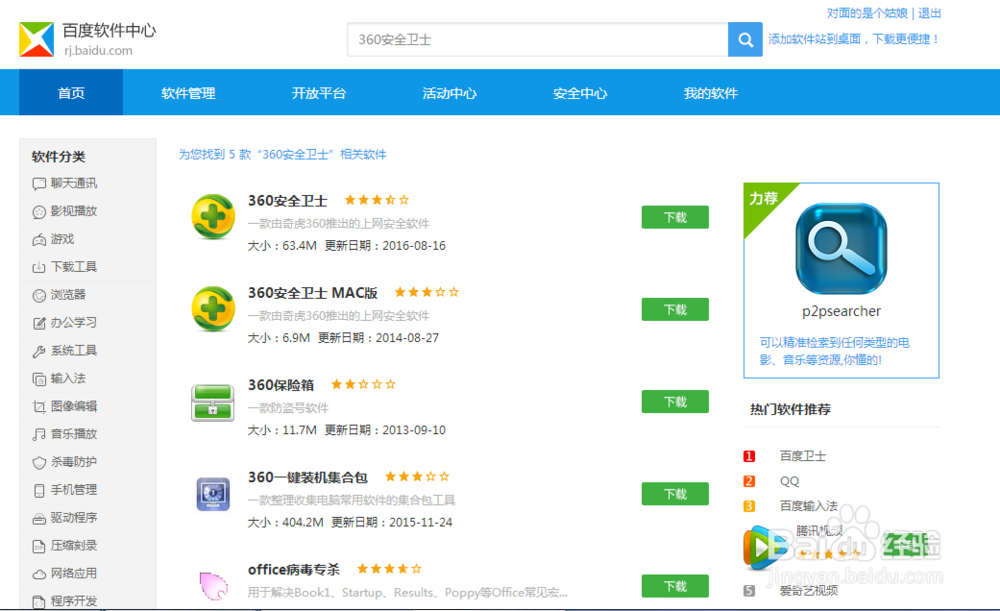The image size is (1000, 611).
Task: Download 360安全卫士 with the 下载 button
Action: click(x=675, y=217)
